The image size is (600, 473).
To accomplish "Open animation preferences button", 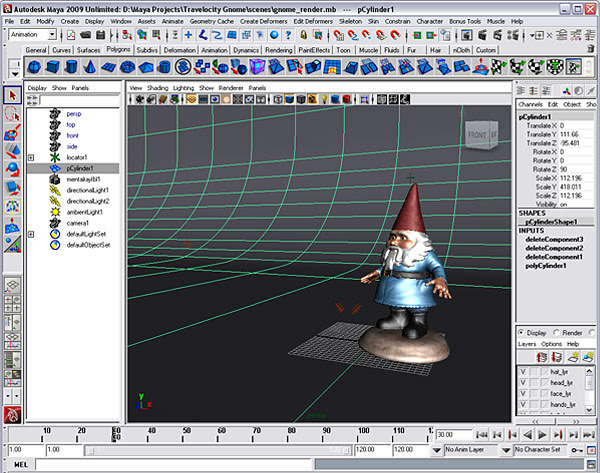I will point(591,450).
